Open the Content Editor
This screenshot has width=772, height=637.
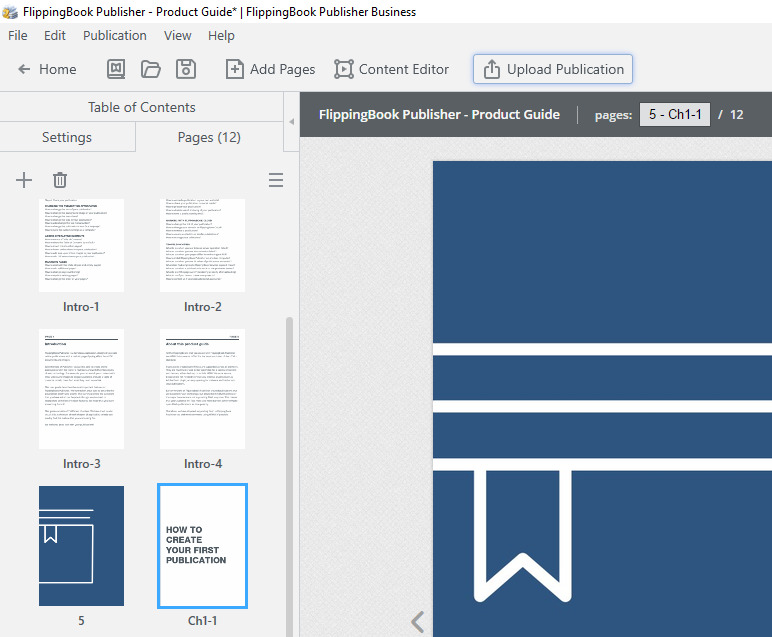[391, 69]
